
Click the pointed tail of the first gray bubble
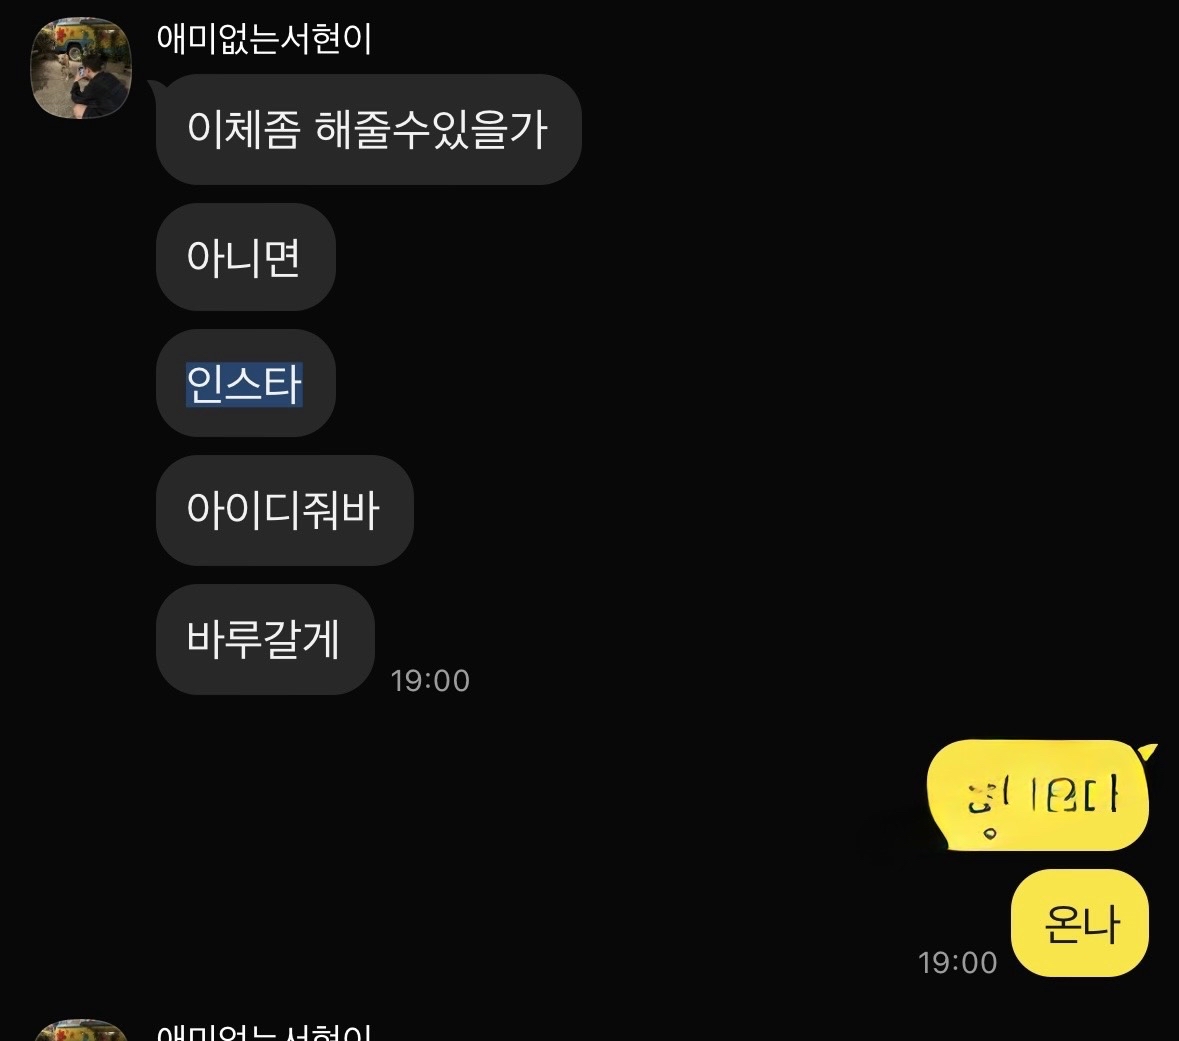154,85
